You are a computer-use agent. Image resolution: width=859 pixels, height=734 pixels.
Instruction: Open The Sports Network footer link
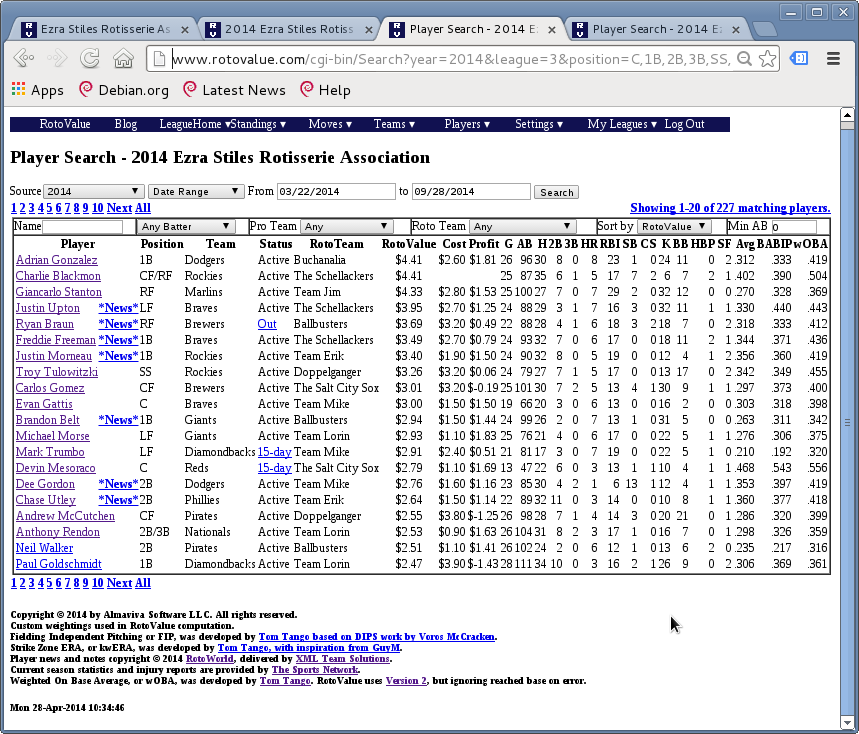click(x=315, y=670)
